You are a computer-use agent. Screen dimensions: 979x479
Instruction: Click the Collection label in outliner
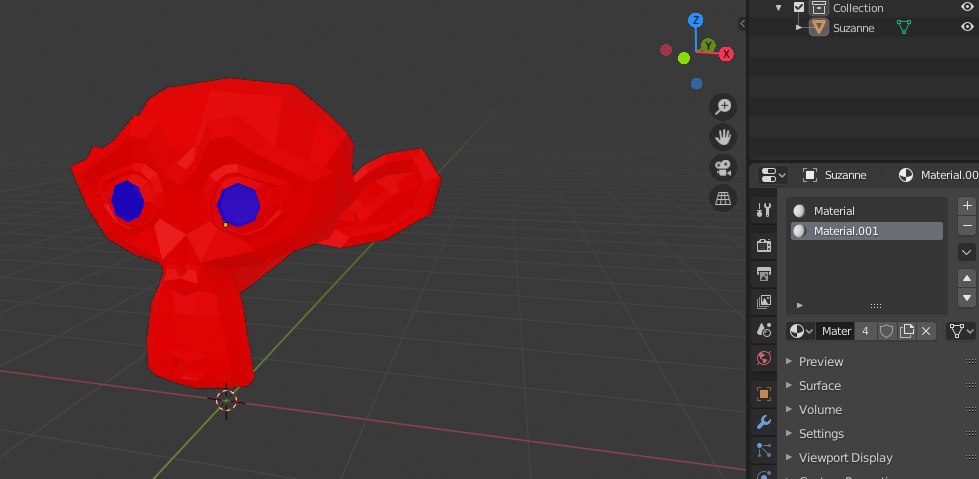(x=858, y=8)
